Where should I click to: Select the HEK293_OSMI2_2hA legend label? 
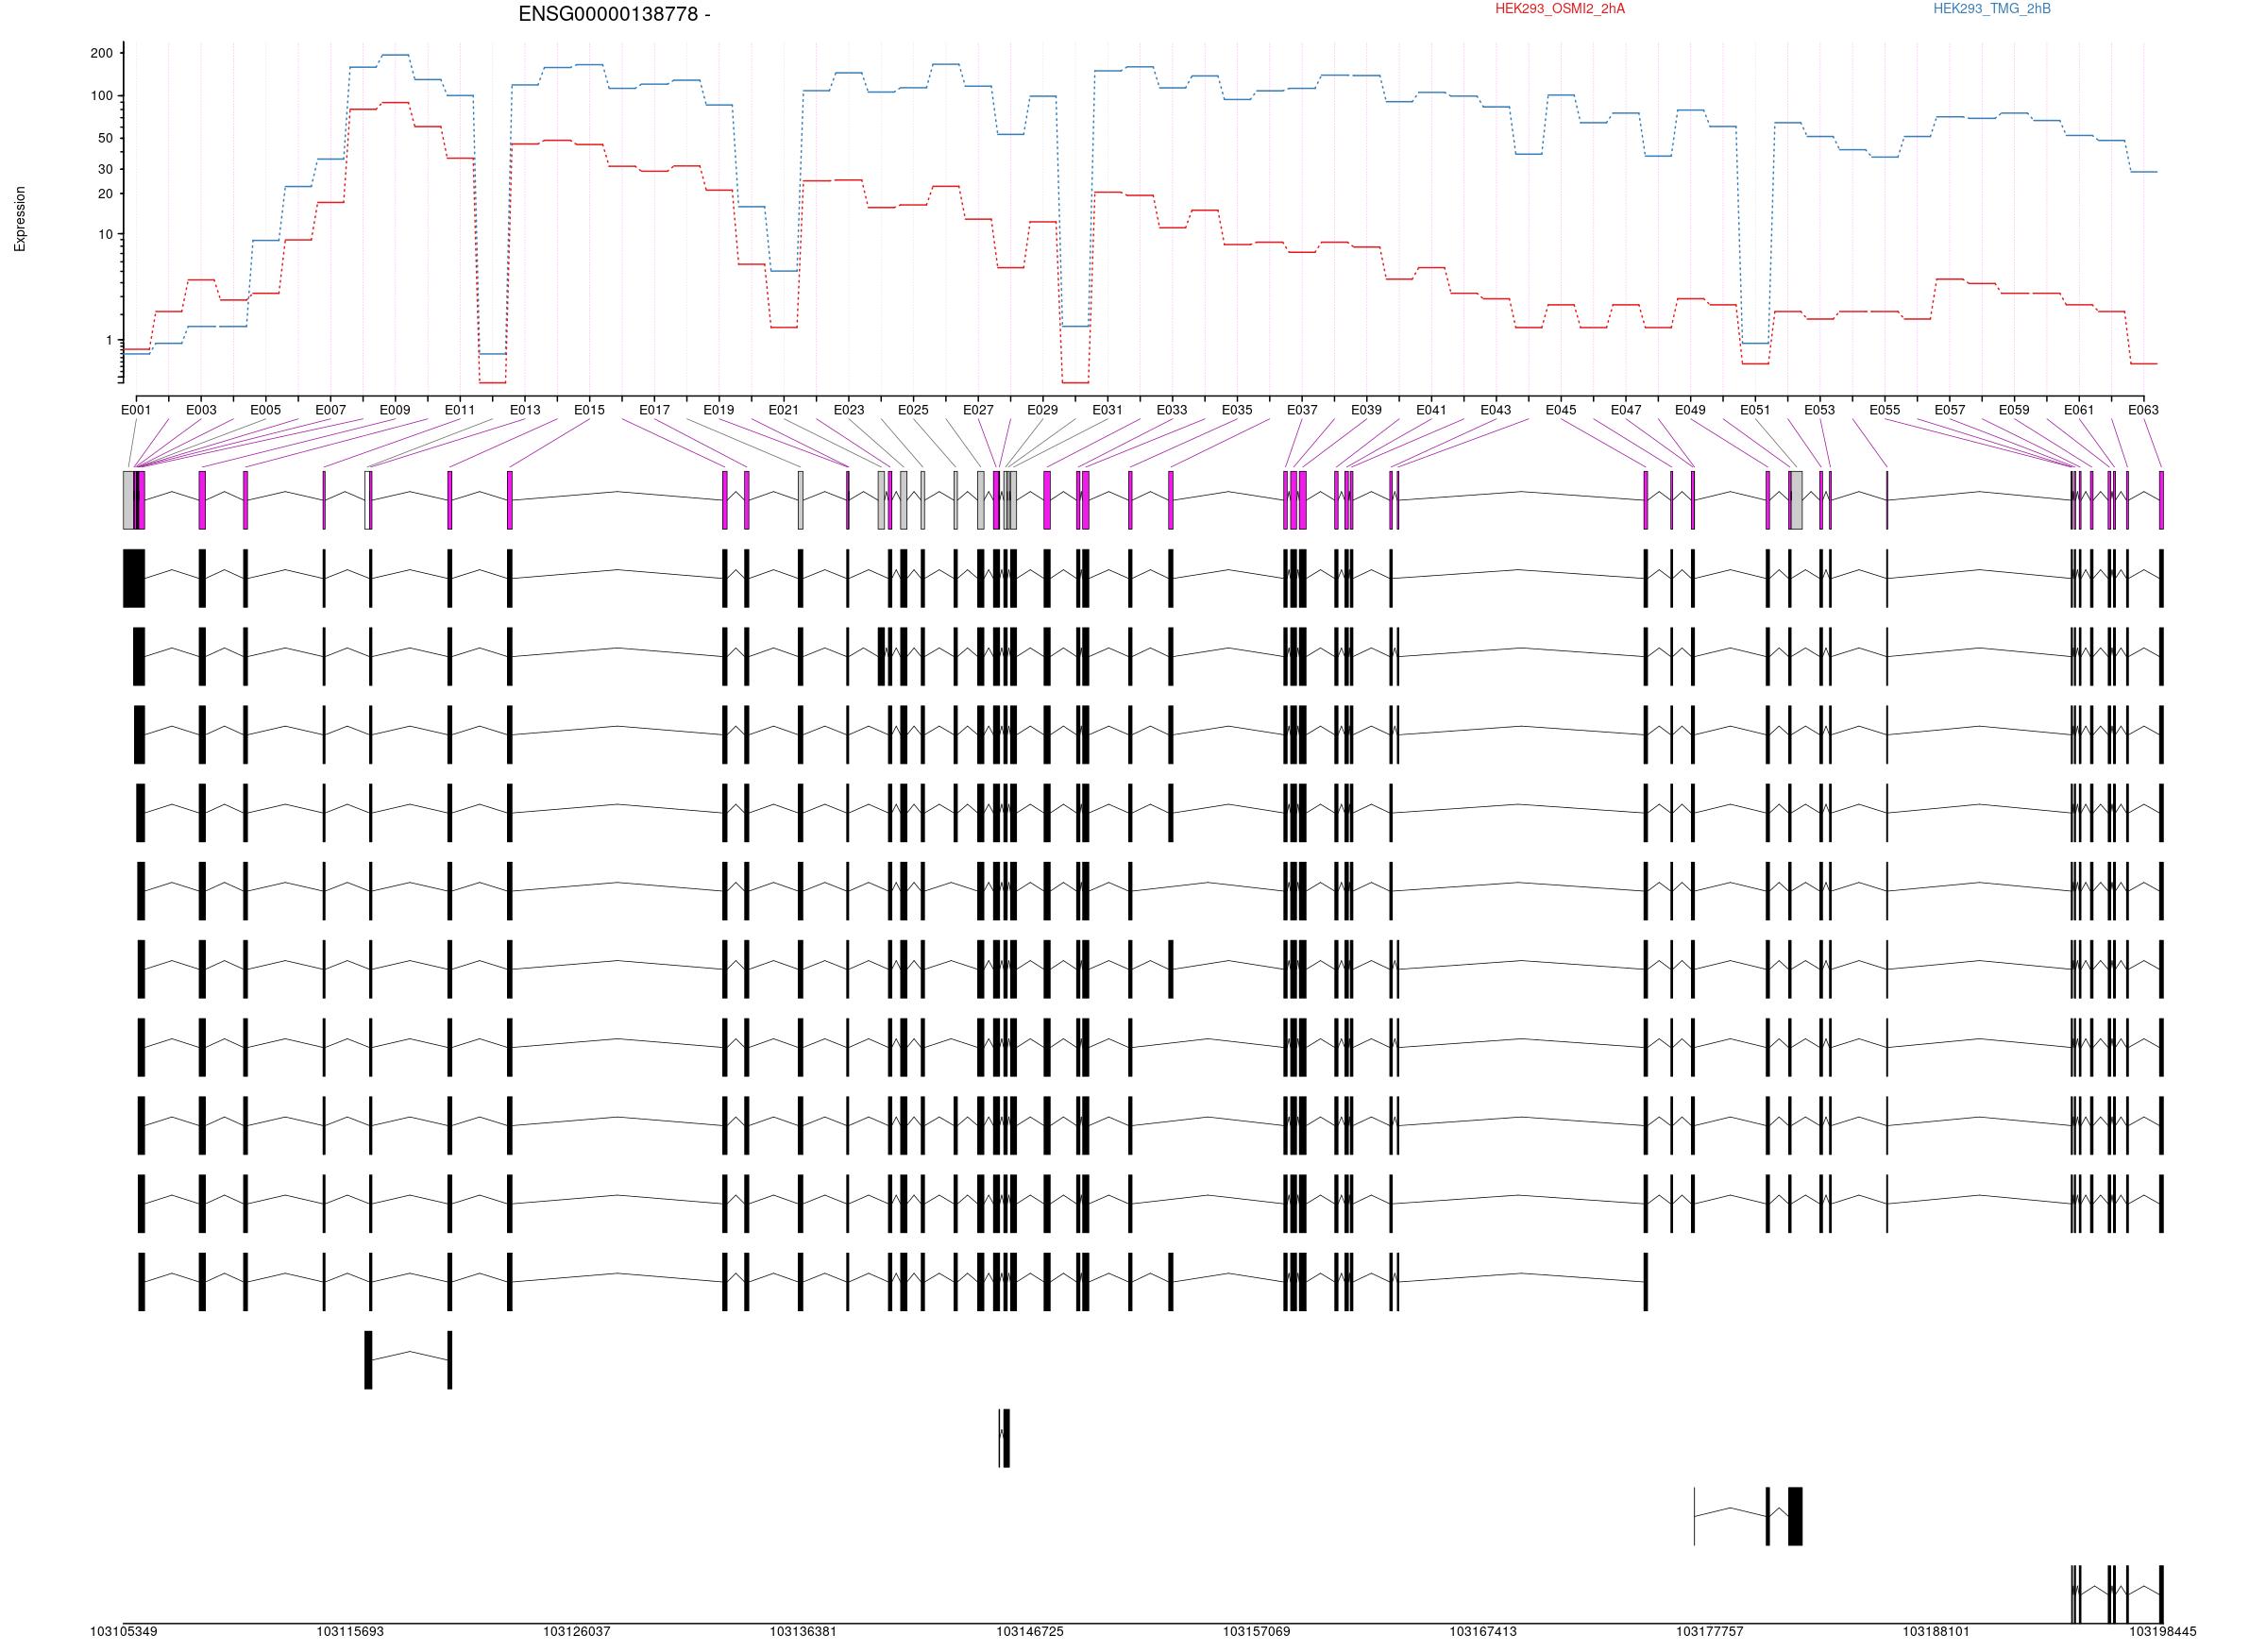click(x=1560, y=9)
